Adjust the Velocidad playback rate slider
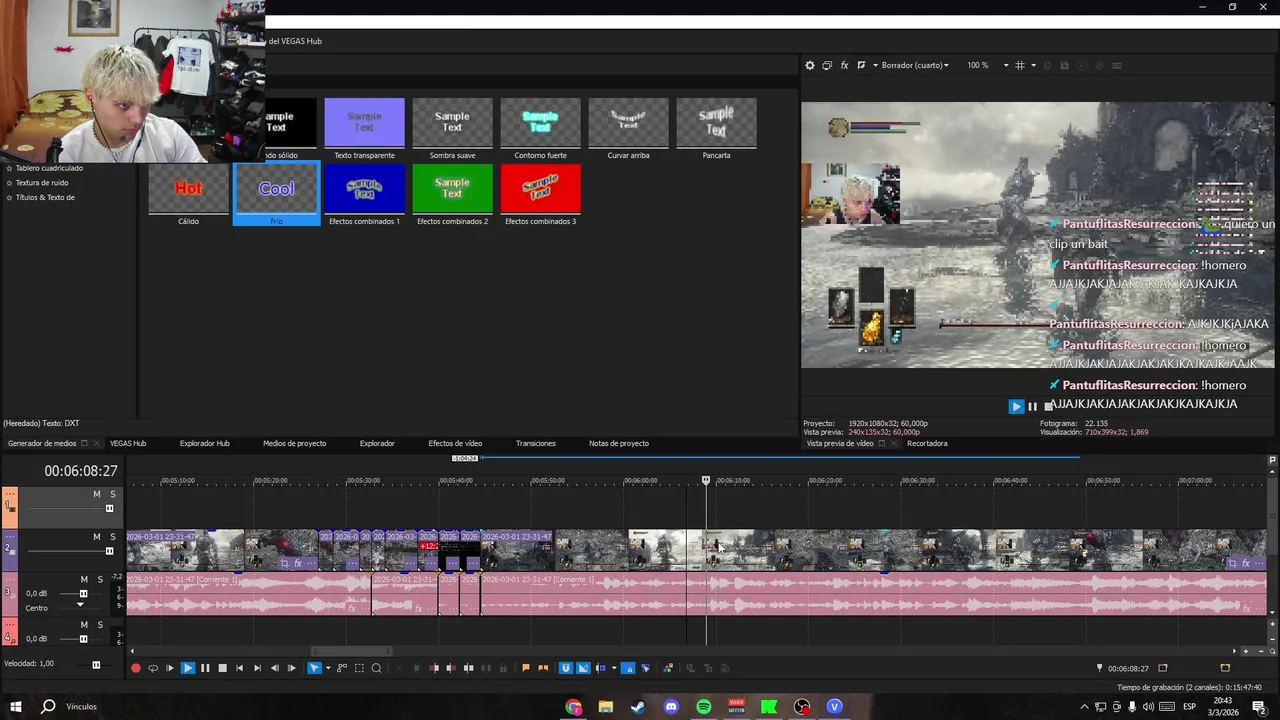This screenshot has height=720, width=1280. click(96, 664)
